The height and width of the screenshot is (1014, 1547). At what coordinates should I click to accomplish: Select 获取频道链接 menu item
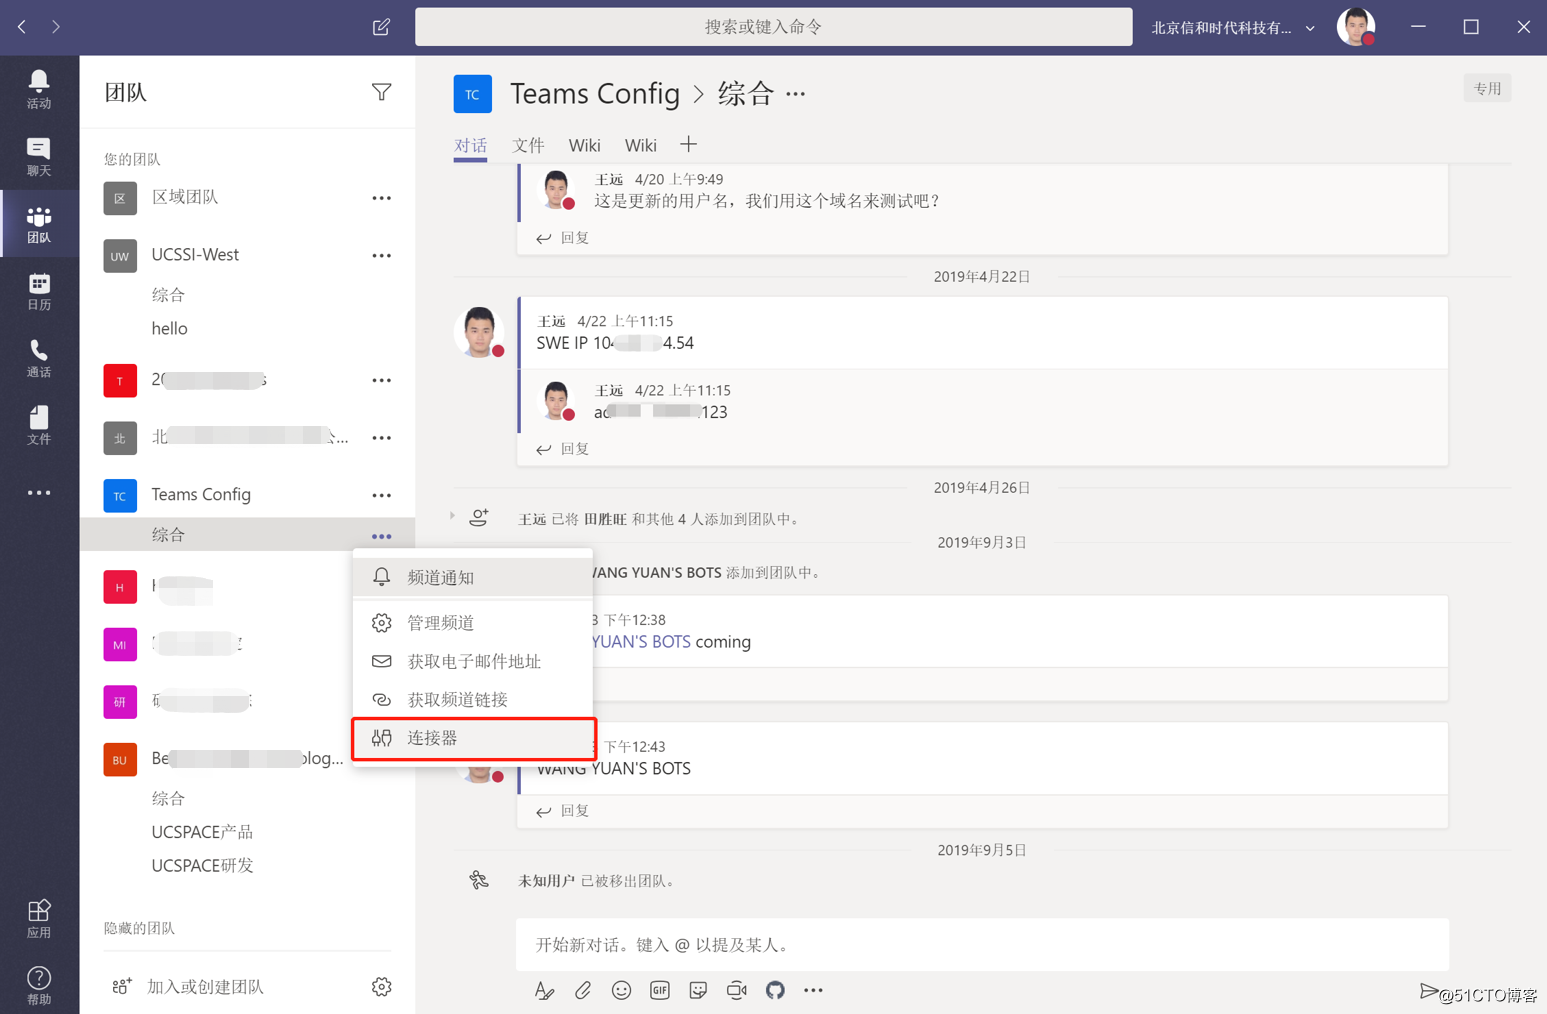coord(473,699)
